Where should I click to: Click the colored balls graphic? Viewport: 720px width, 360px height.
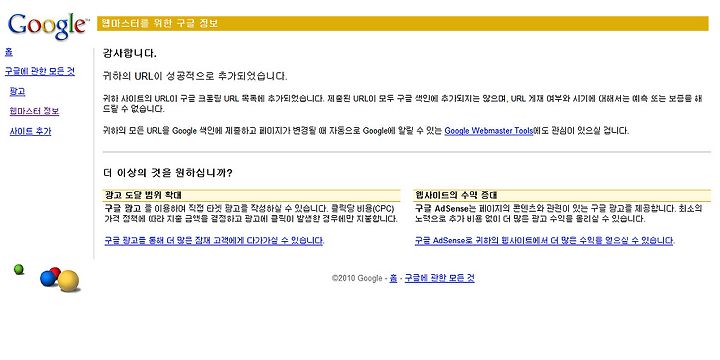coord(47,278)
